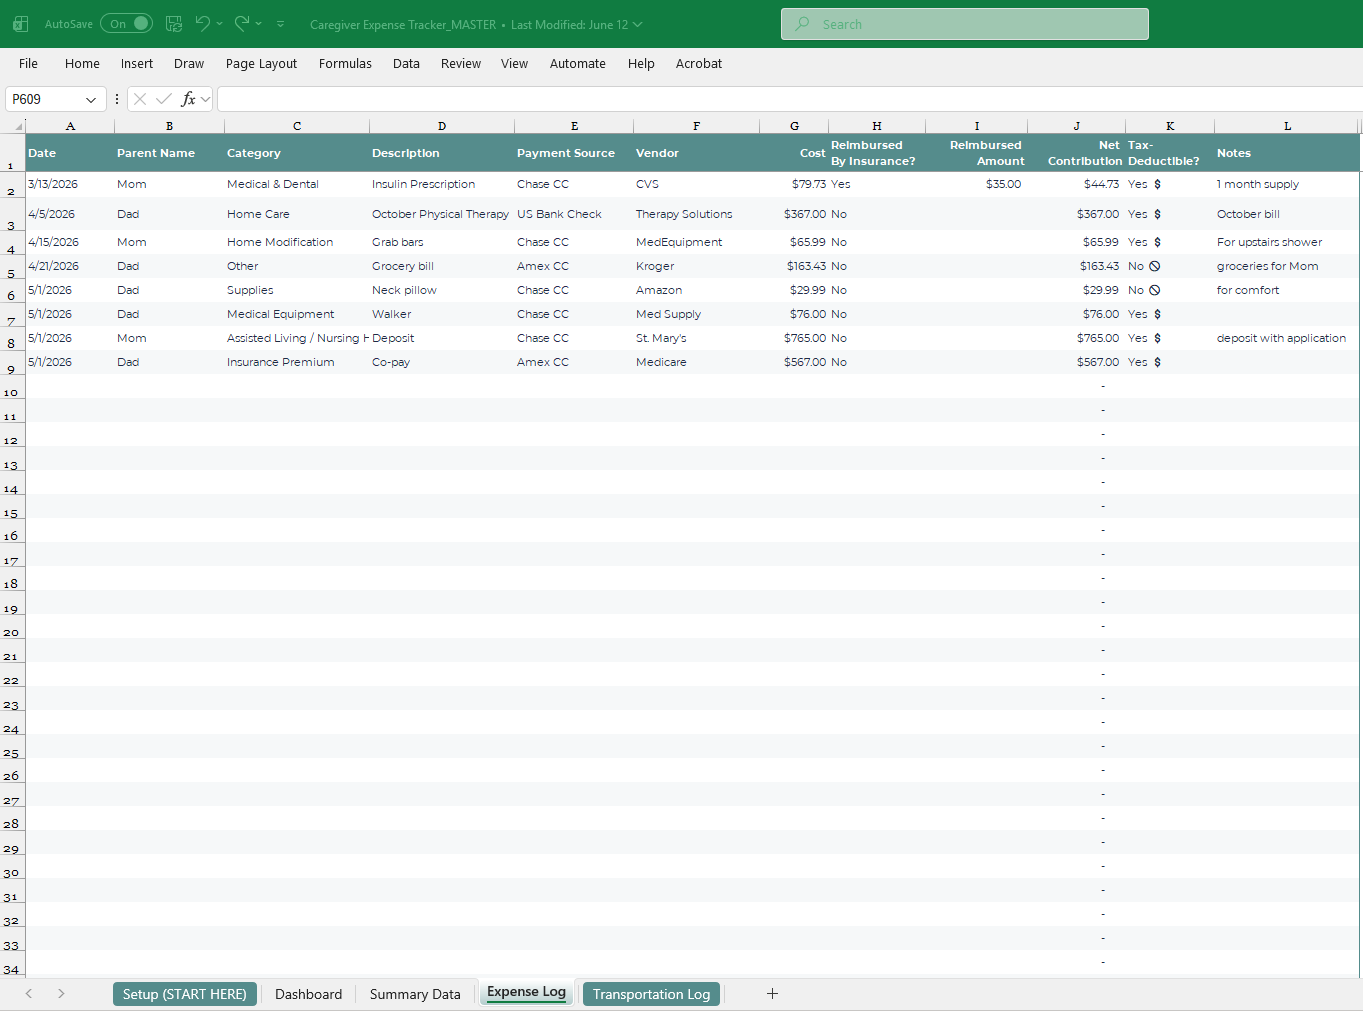Open the Redo history dropdown arrow

[x=259, y=24]
